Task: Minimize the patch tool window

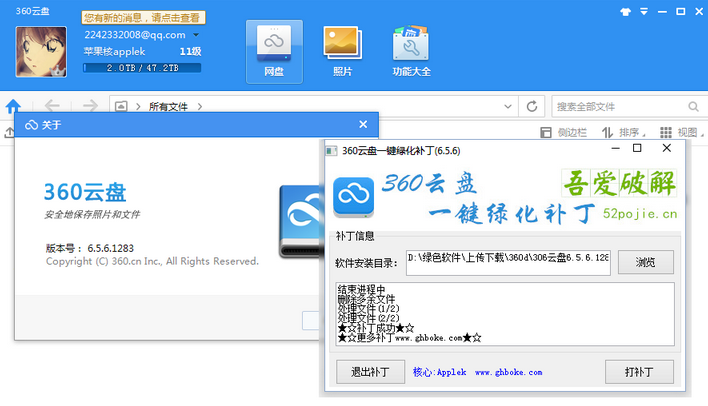Action: pyautogui.click(x=615, y=149)
